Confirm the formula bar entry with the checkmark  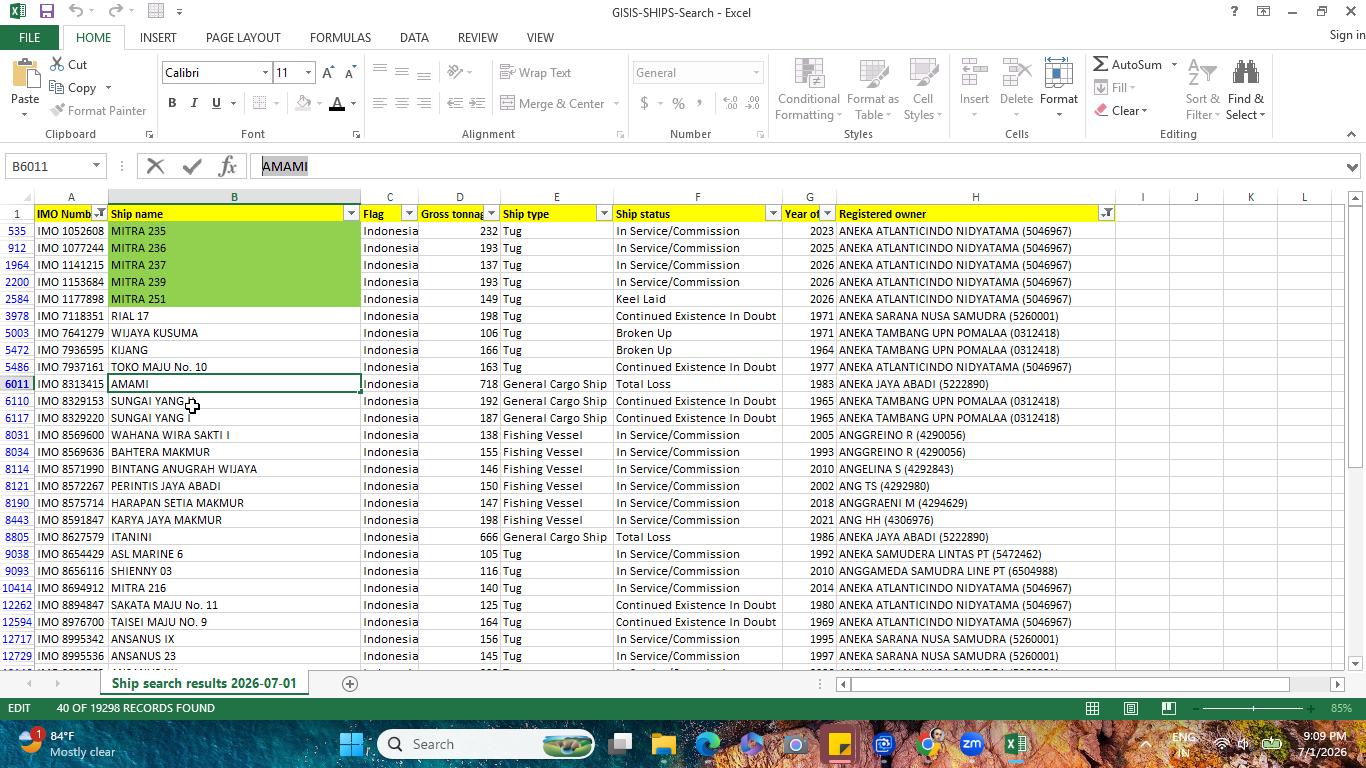pyautogui.click(x=192, y=166)
